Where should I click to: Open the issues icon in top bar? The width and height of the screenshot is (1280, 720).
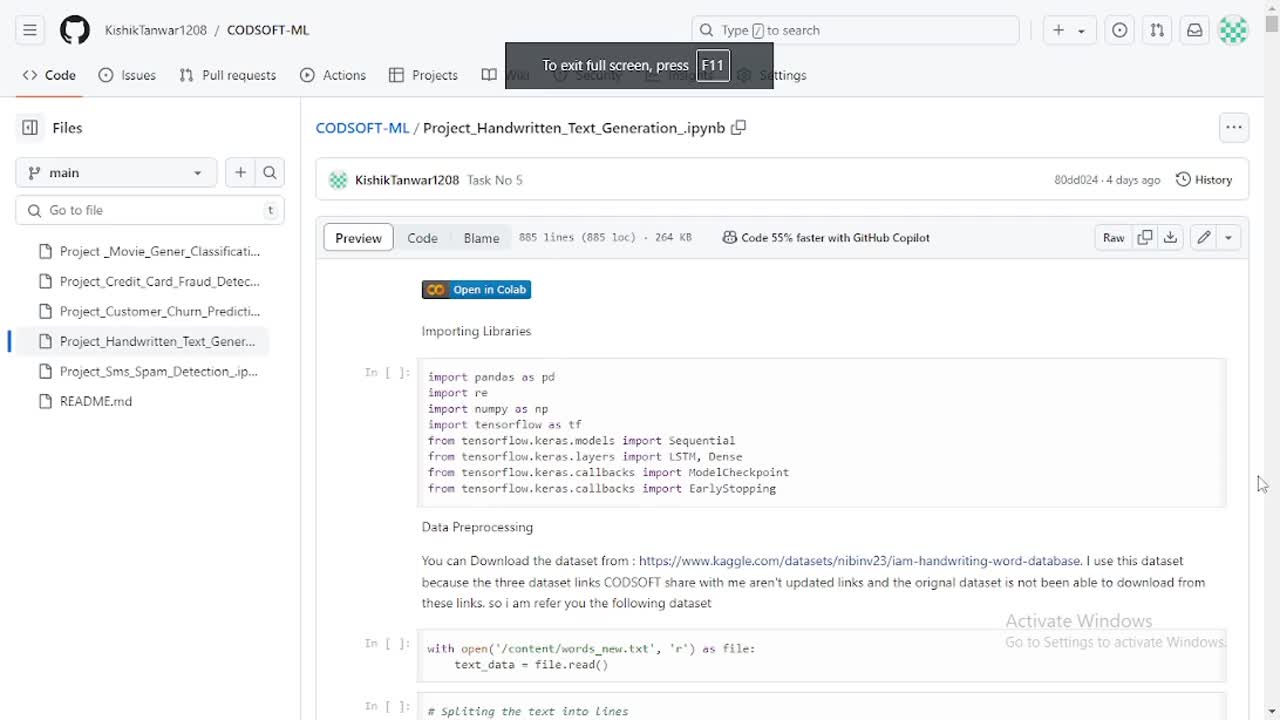click(x=1120, y=30)
